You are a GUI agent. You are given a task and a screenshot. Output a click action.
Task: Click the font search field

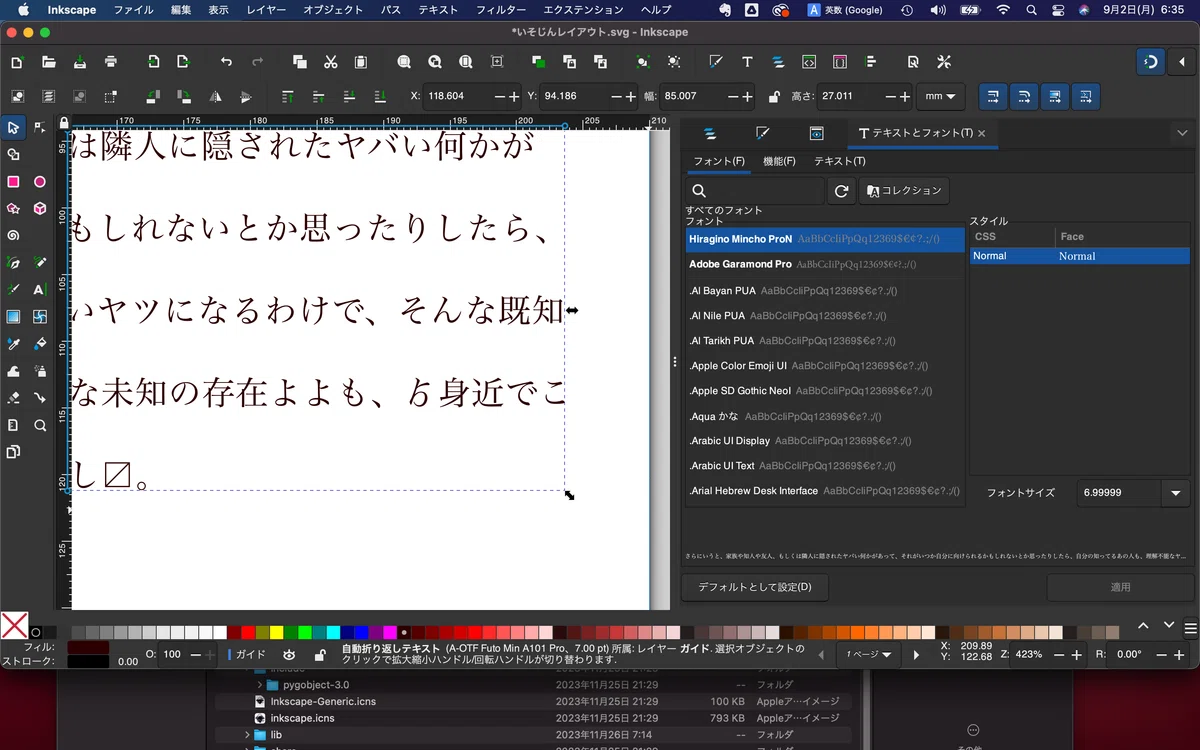coord(755,190)
